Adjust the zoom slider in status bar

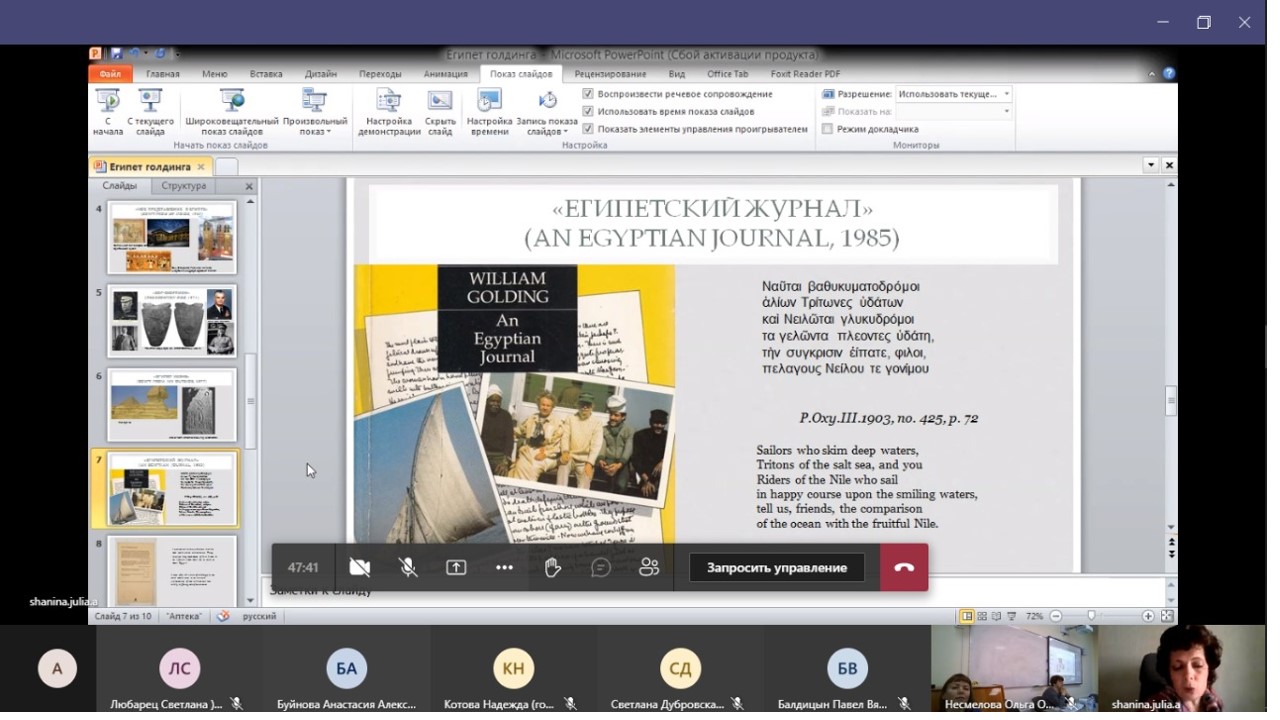1091,617
